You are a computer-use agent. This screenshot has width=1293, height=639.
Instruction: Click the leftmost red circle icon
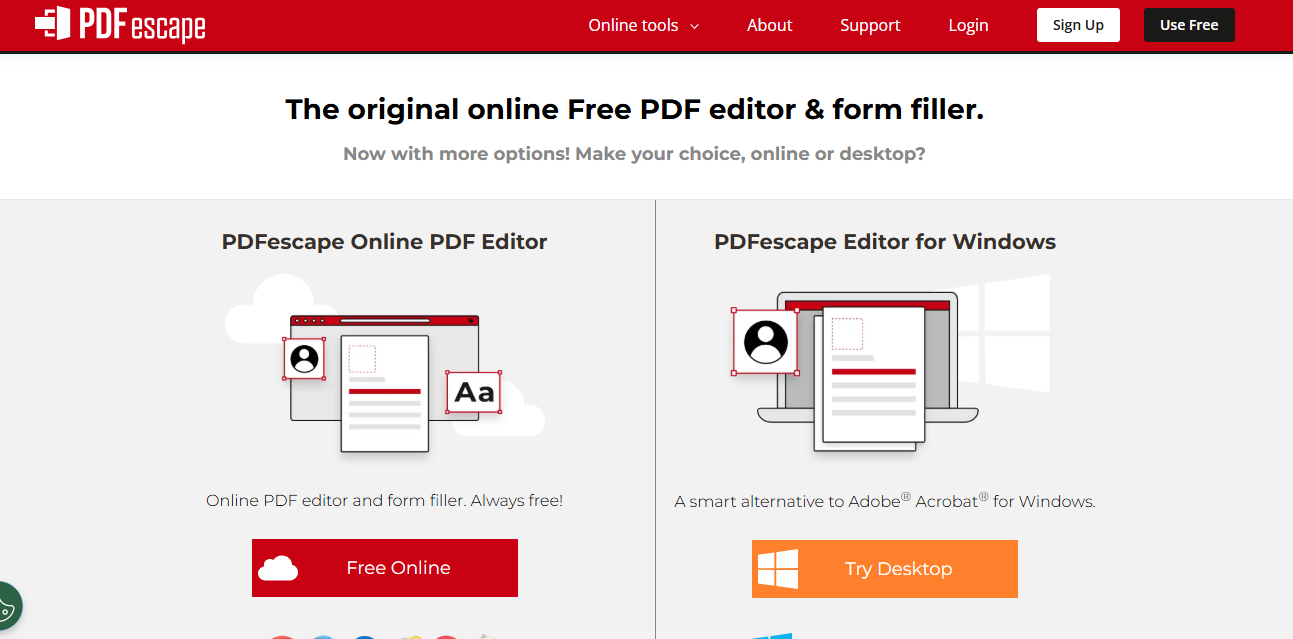coord(281,636)
